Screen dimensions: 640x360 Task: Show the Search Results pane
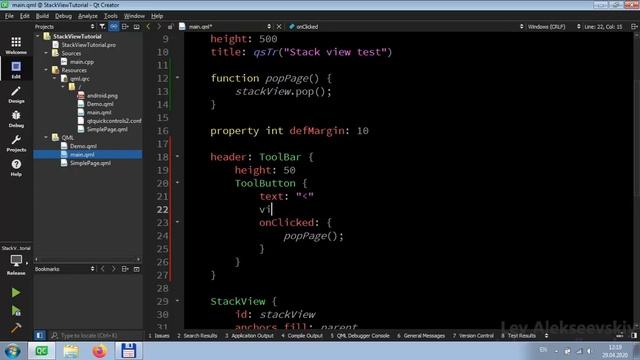(197, 336)
